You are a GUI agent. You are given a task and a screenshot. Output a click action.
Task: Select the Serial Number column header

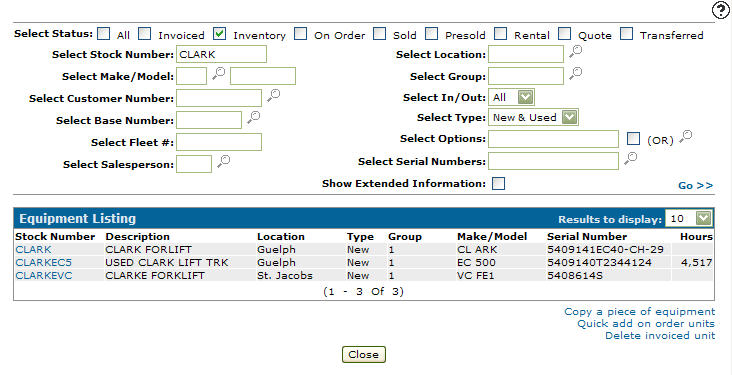pos(587,236)
